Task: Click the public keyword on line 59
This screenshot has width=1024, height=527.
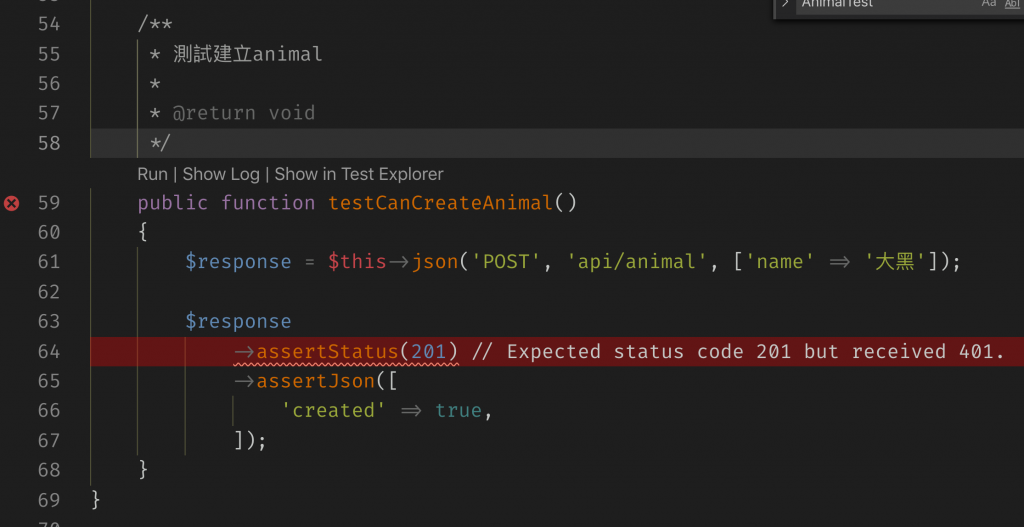Action: pos(172,203)
